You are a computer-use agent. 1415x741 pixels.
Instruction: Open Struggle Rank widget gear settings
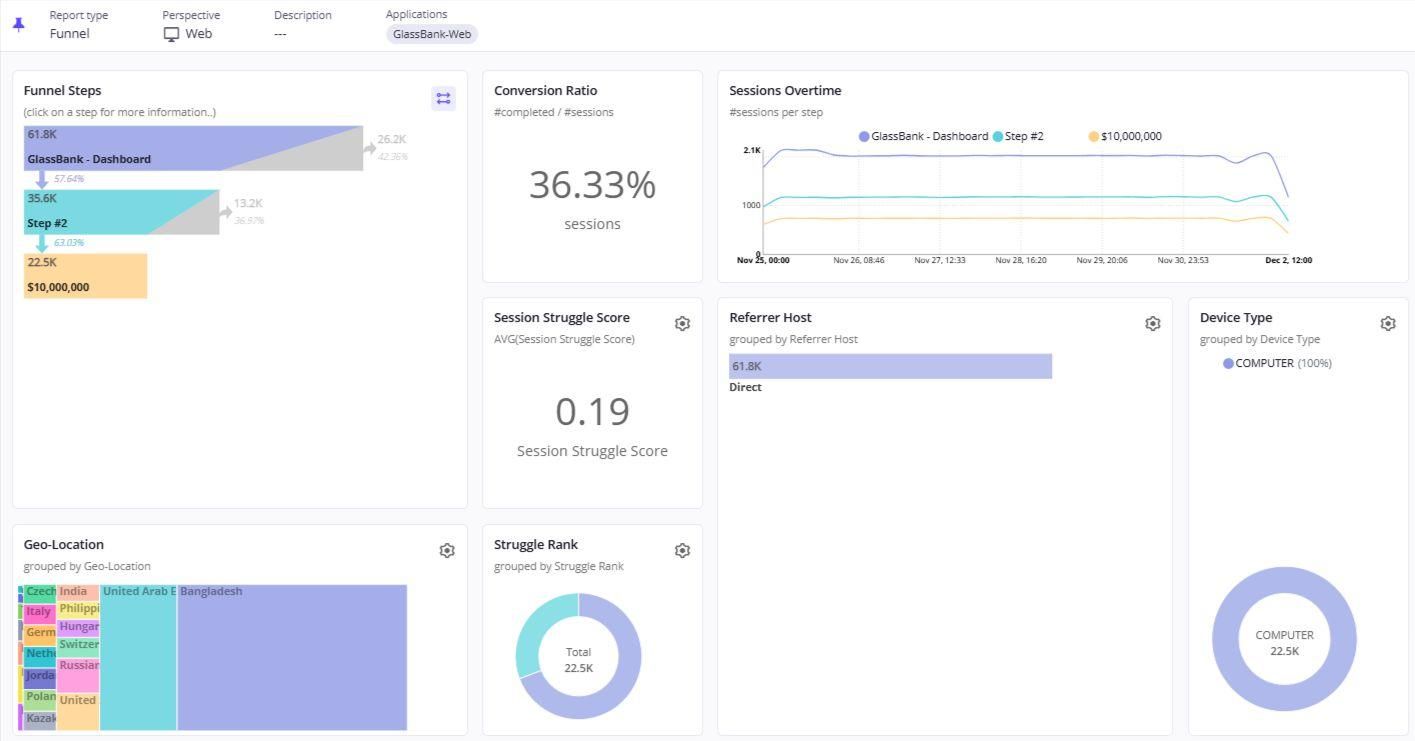click(682, 551)
